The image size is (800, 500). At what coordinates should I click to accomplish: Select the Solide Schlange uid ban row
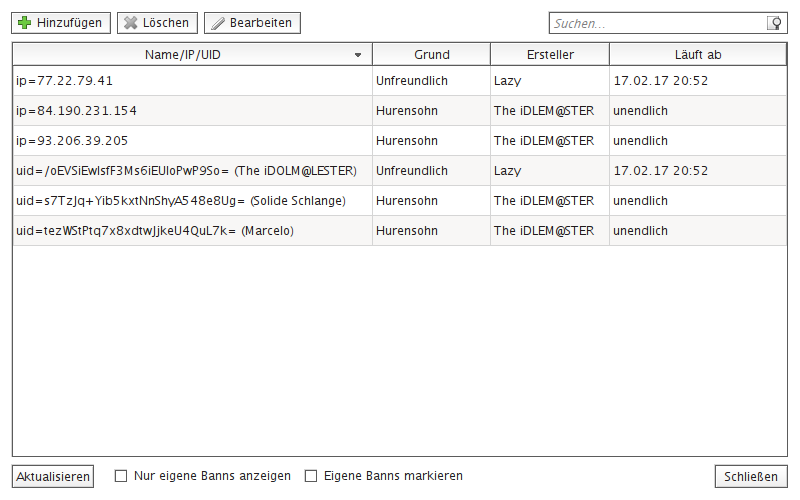click(x=399, y=201)
